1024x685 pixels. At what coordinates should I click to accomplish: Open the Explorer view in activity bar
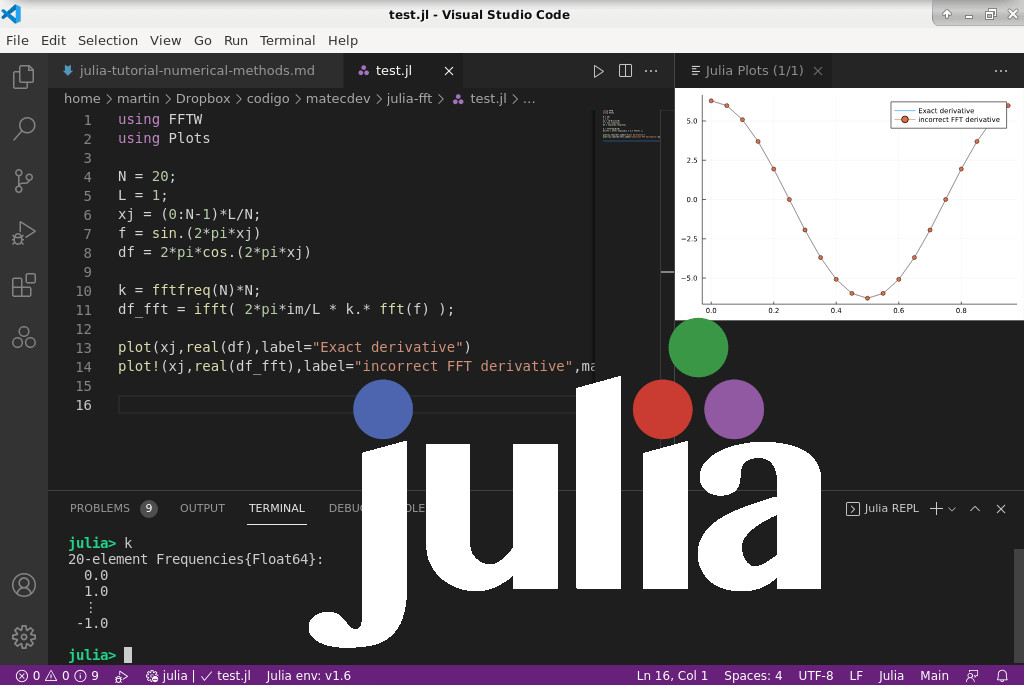[24, 77]
